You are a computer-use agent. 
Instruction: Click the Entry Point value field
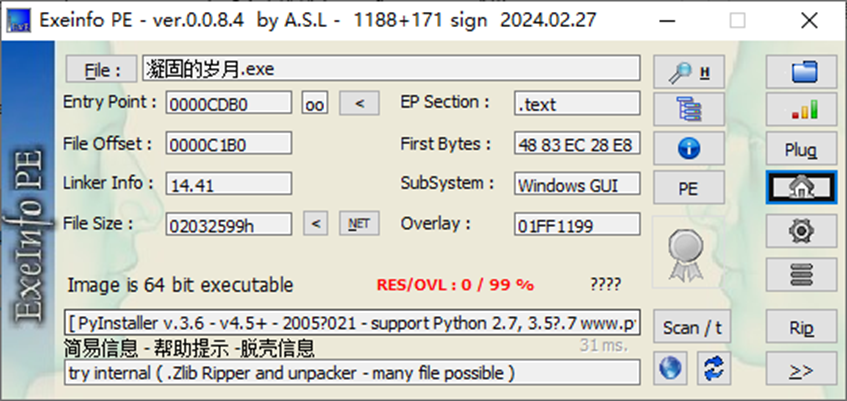tap(228, 103)
